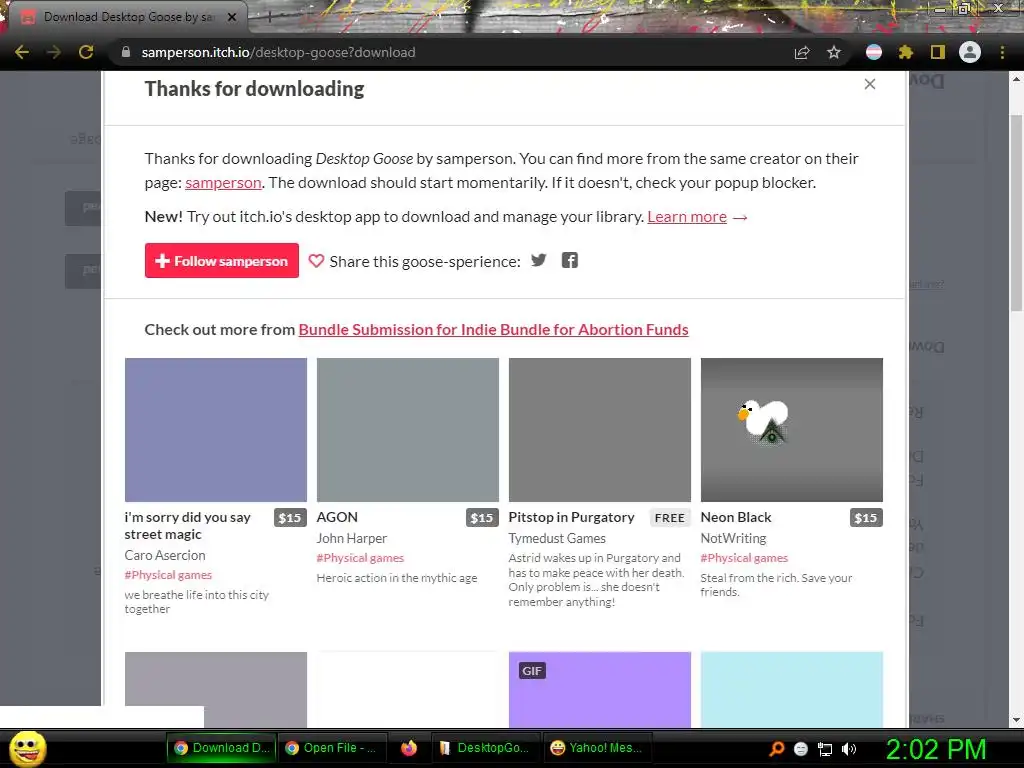The height and width of the screenshot is (768, 1024).
Task: Open the Indie Bundle for Abortion Funds link
Action: [x=494, y=330]
